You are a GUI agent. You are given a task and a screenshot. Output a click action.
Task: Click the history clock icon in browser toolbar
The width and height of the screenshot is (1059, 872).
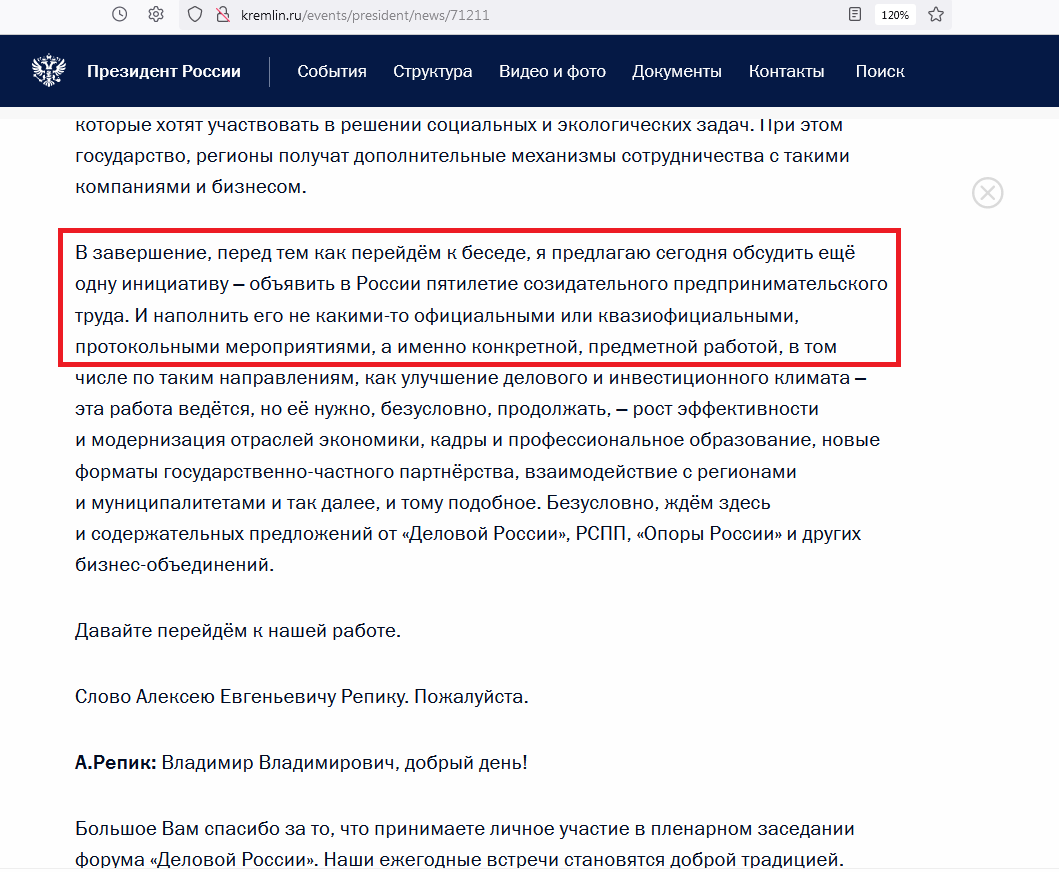pyautogui.click(x=120, y=14)
